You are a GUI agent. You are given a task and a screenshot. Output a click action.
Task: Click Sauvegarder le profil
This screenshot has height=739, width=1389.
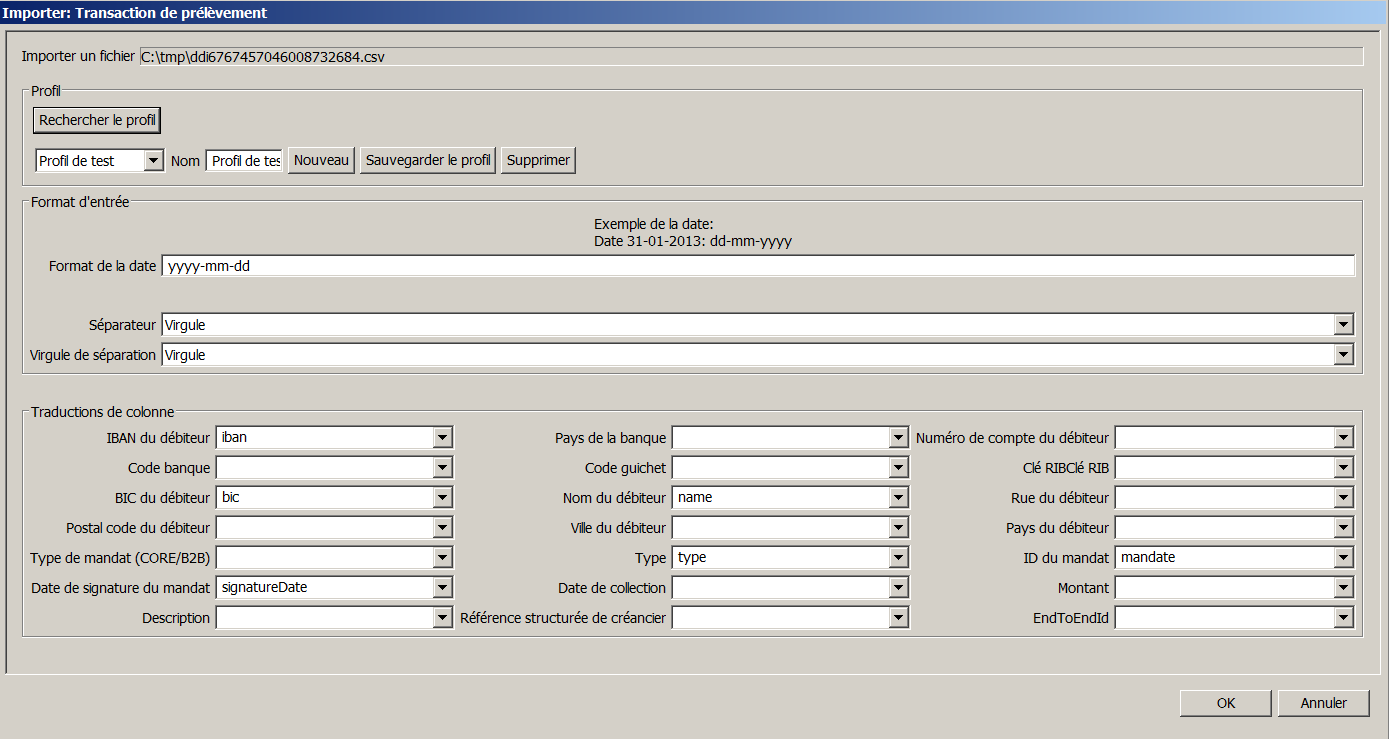pos(428,160)
